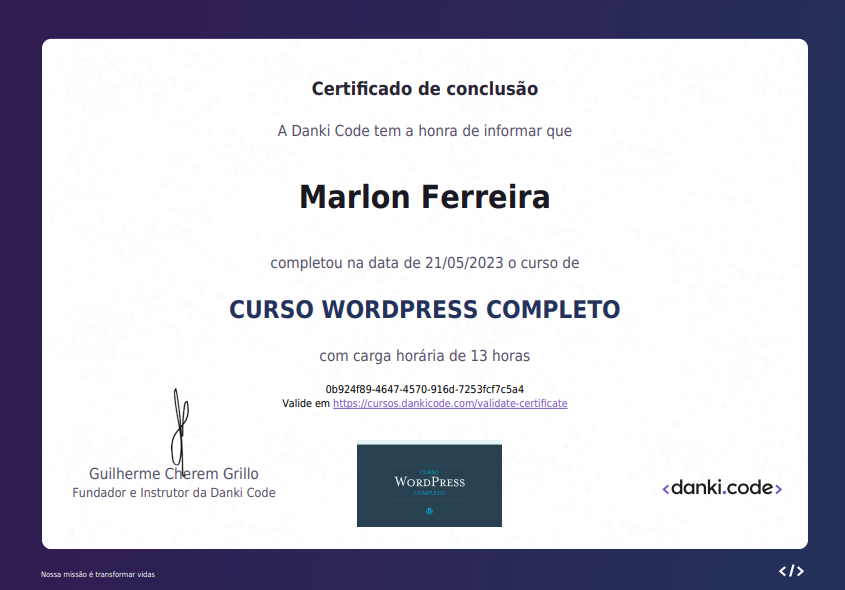Click the right angle bracket of danki.code logo
This screenshot has height=590, width=845.
(778, 488)
